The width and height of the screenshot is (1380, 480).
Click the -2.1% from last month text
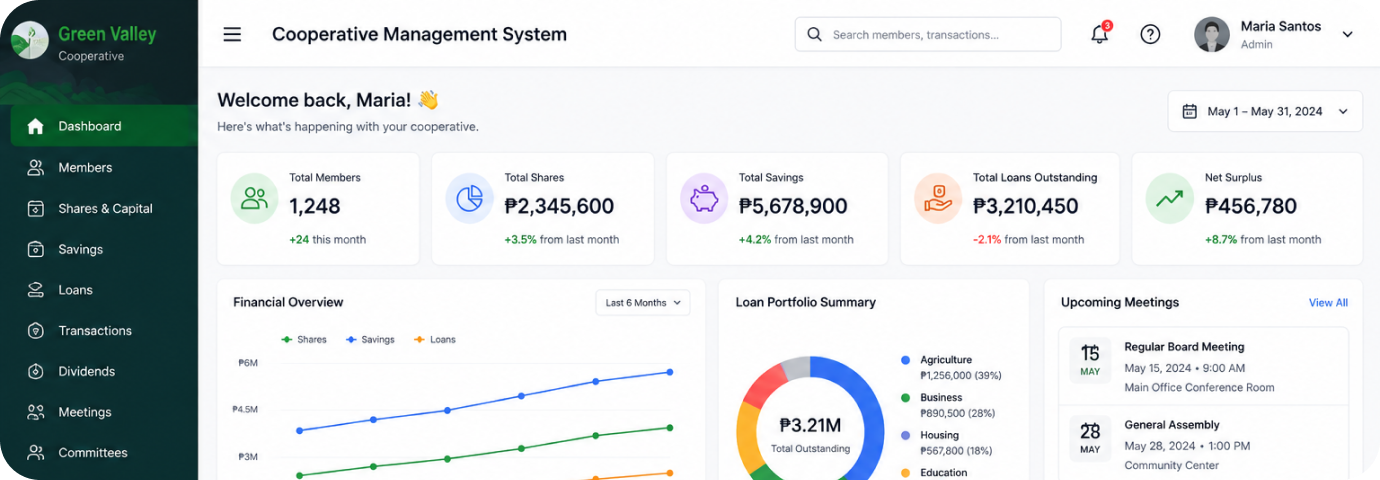point(1028,240)
